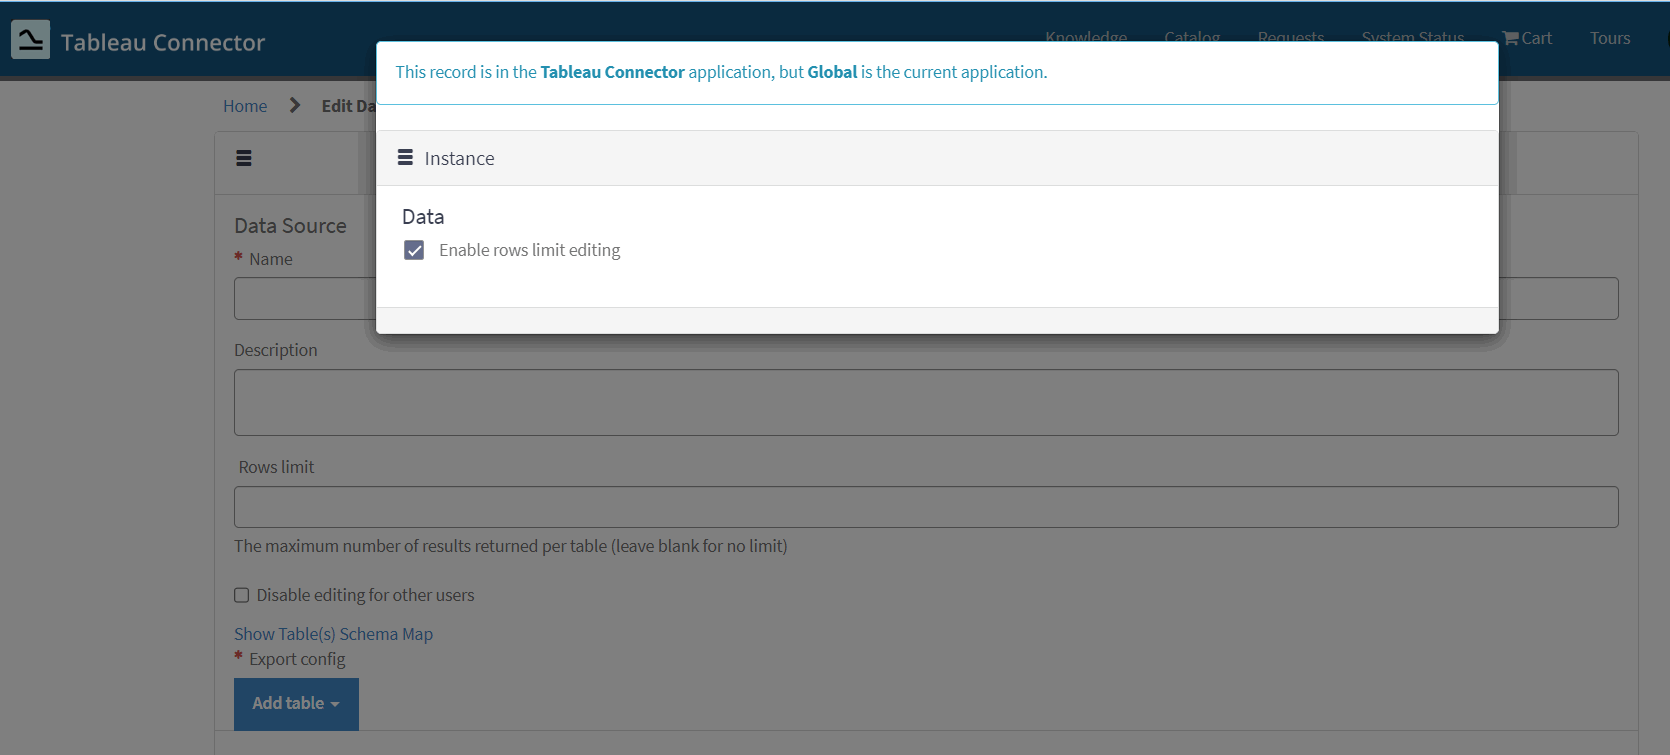1670x755 pixels.
Task: Open the Catalog menu item
Action: [1192, 36]
